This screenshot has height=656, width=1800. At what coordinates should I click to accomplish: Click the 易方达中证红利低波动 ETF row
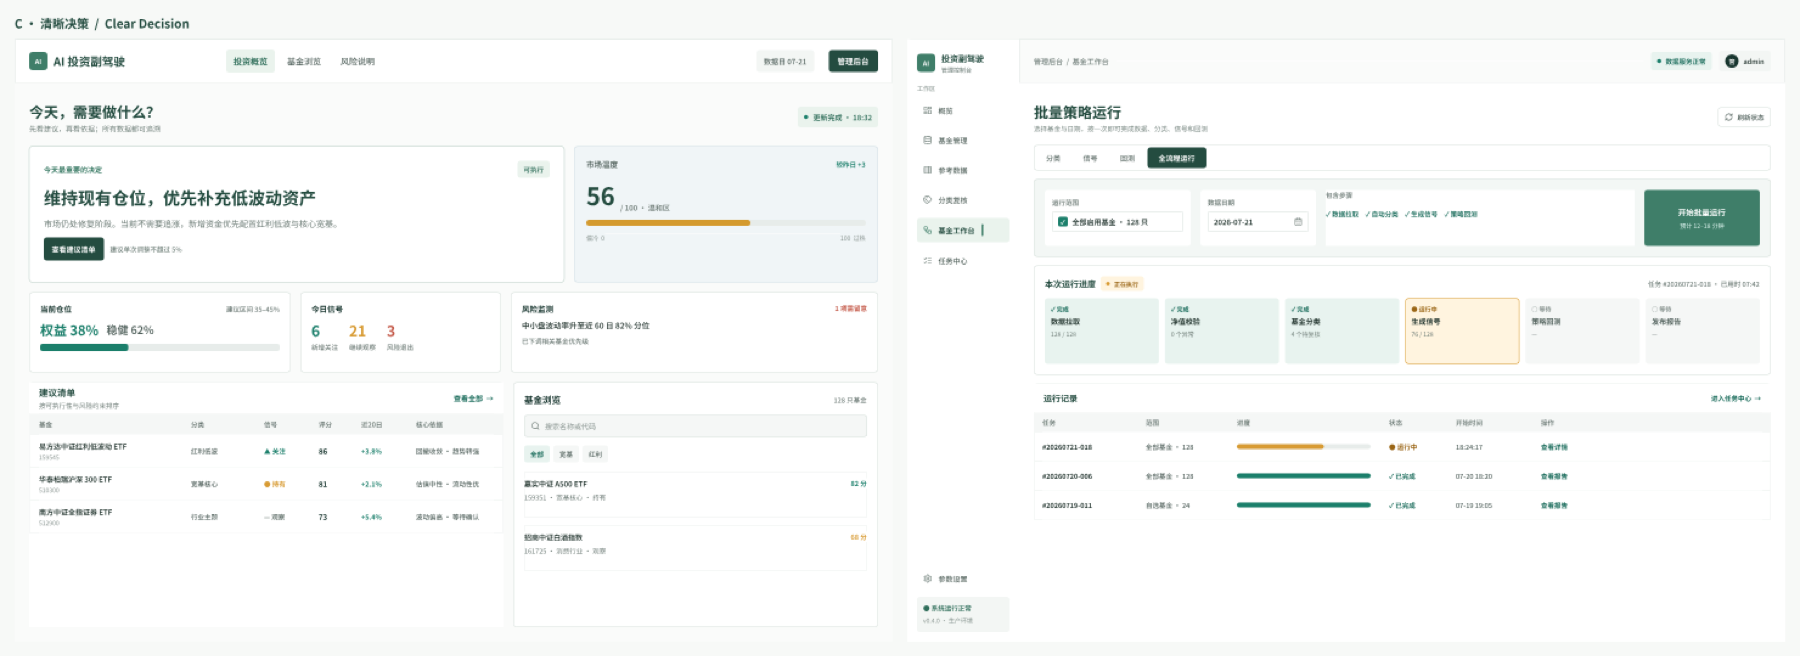(x=266, y=451)
